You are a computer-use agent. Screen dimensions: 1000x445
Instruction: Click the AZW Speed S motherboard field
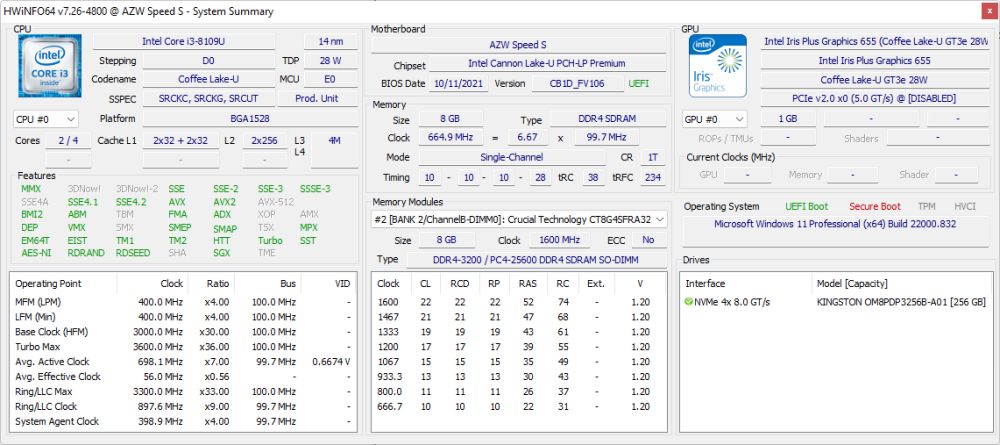coord(518,45)
